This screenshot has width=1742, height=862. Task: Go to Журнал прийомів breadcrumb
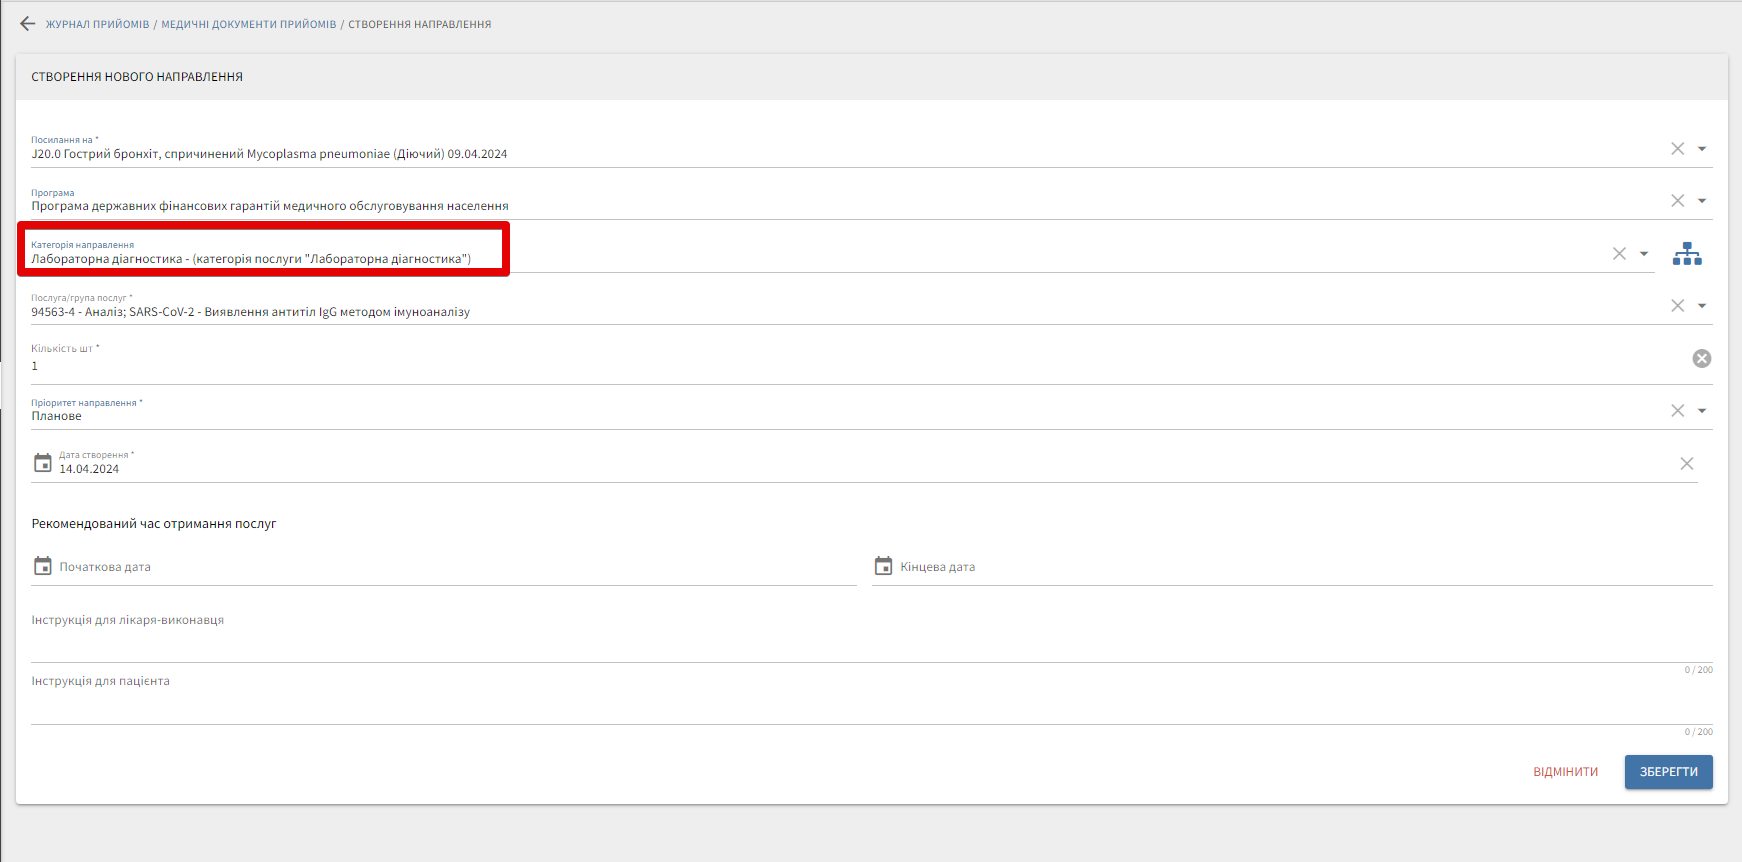coord(97,24)
